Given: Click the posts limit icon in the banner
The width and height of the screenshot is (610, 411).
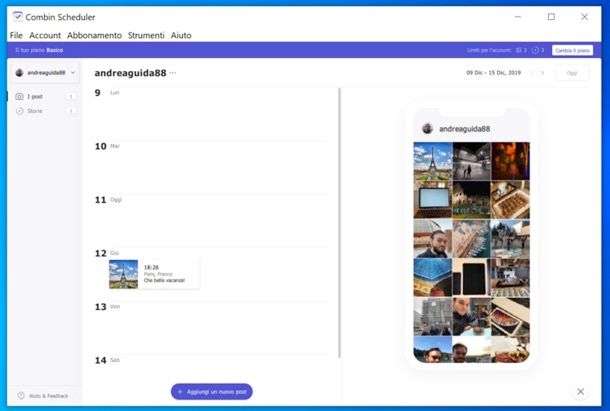Looking at the screenshot, I should click(x=518, y=50).
